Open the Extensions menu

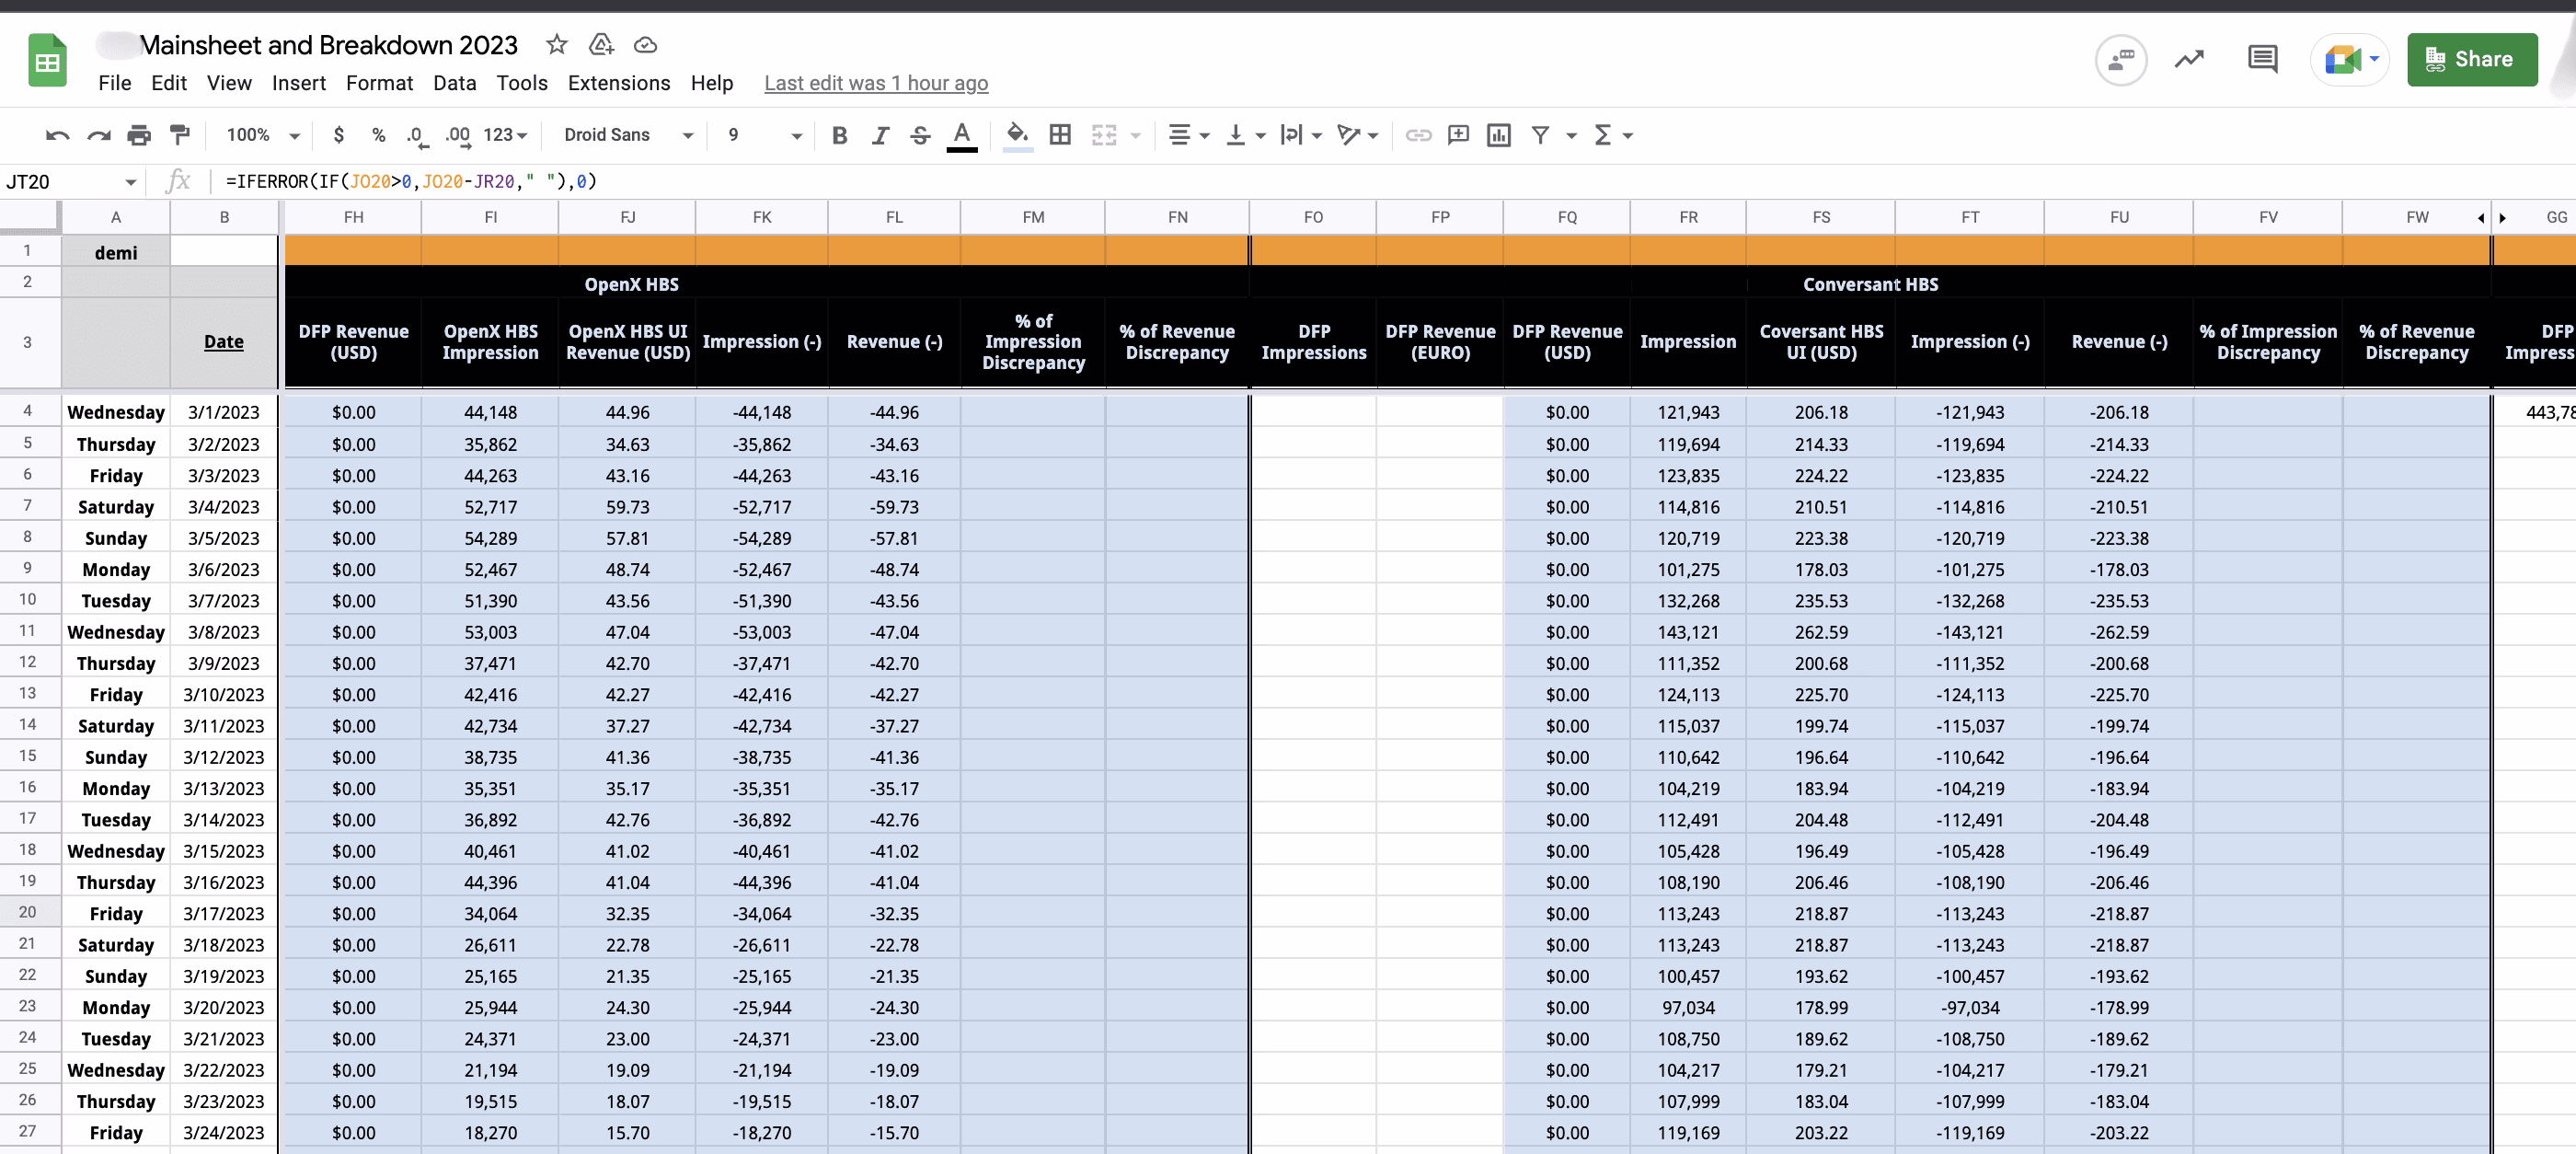[618, 83]
